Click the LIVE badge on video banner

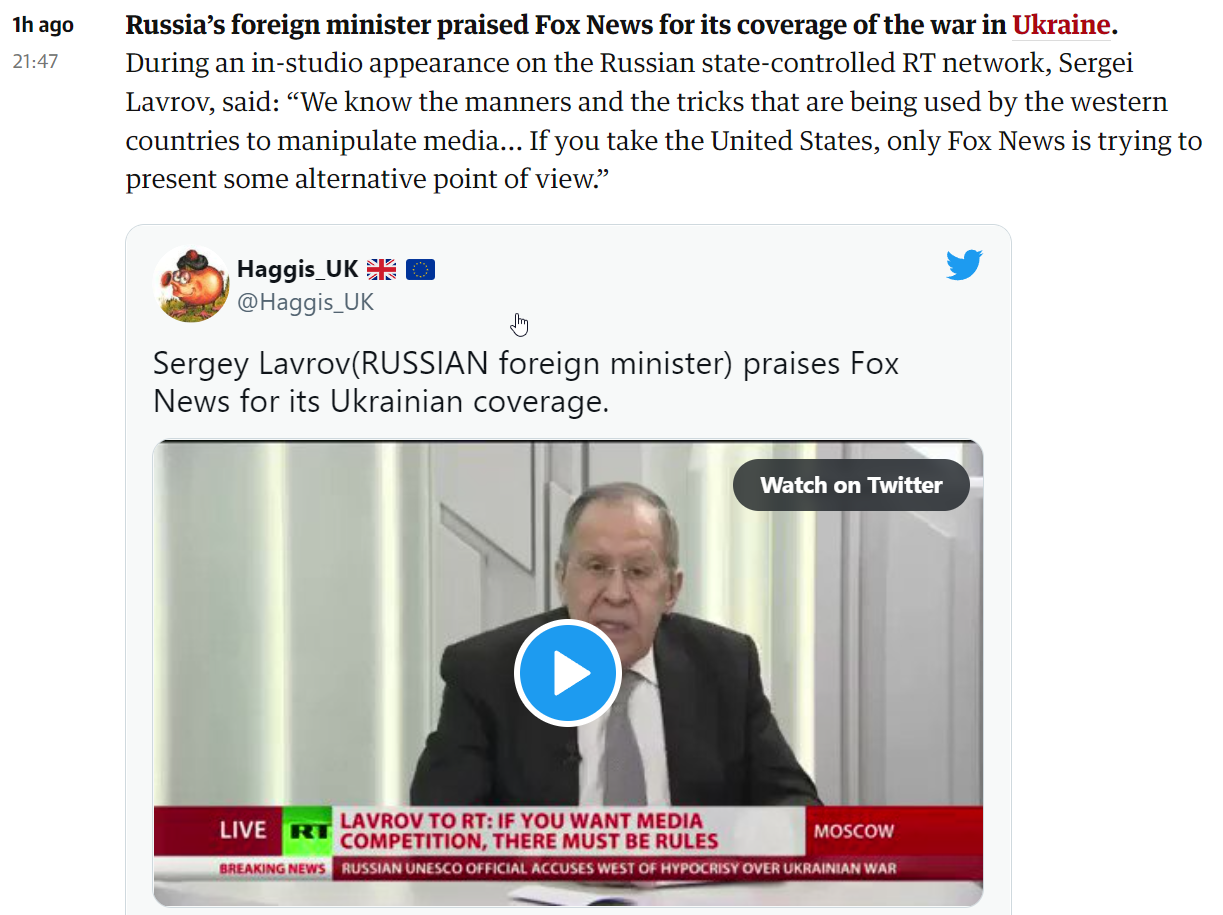tap(243, 830)
